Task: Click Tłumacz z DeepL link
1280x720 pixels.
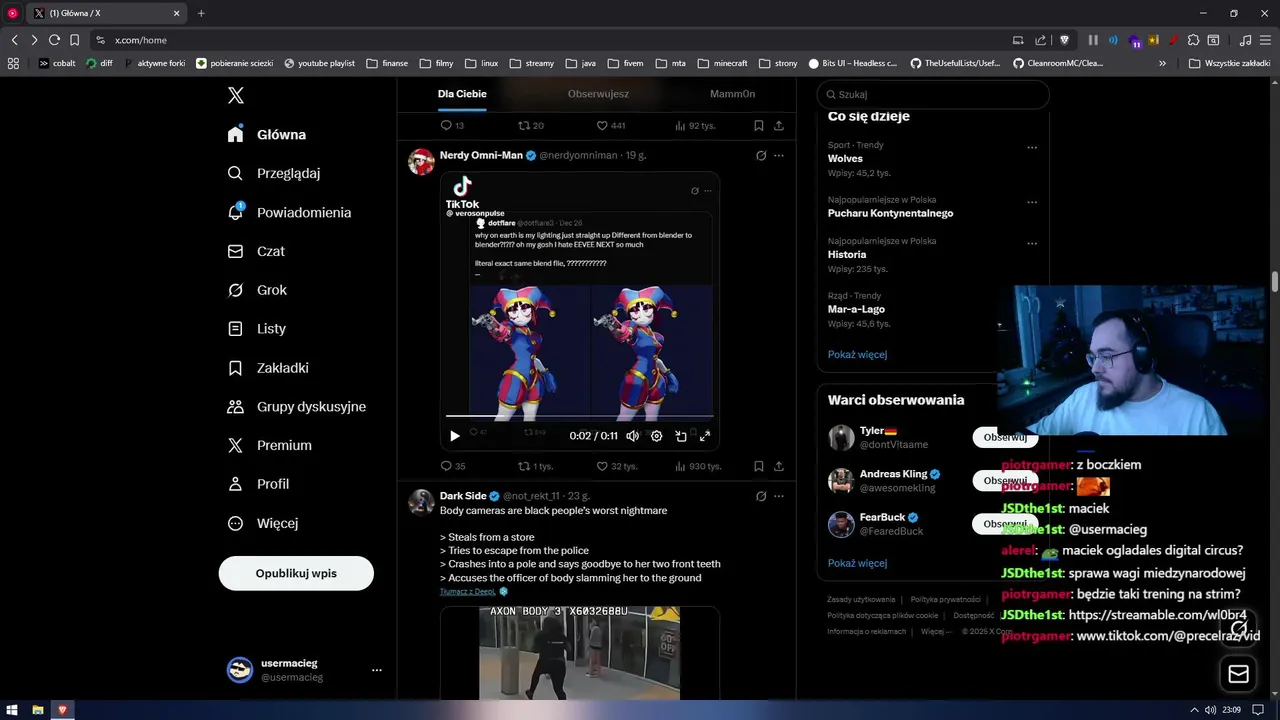Action: coord(467,591)
